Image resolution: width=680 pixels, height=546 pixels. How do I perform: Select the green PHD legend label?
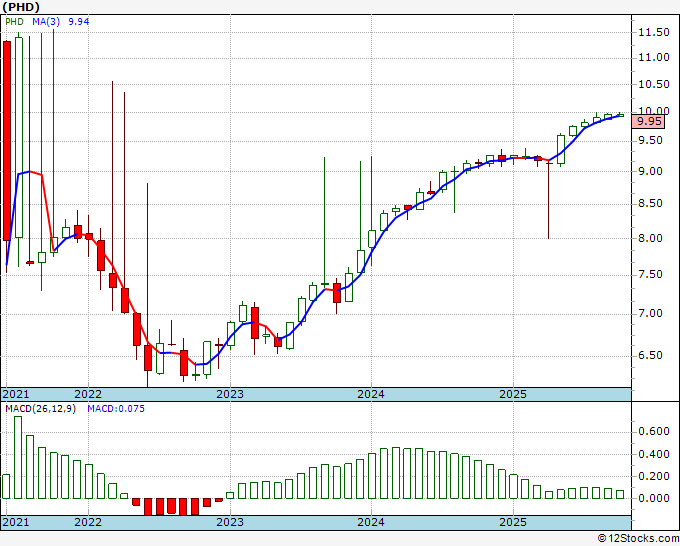click(x=14, y=22)
